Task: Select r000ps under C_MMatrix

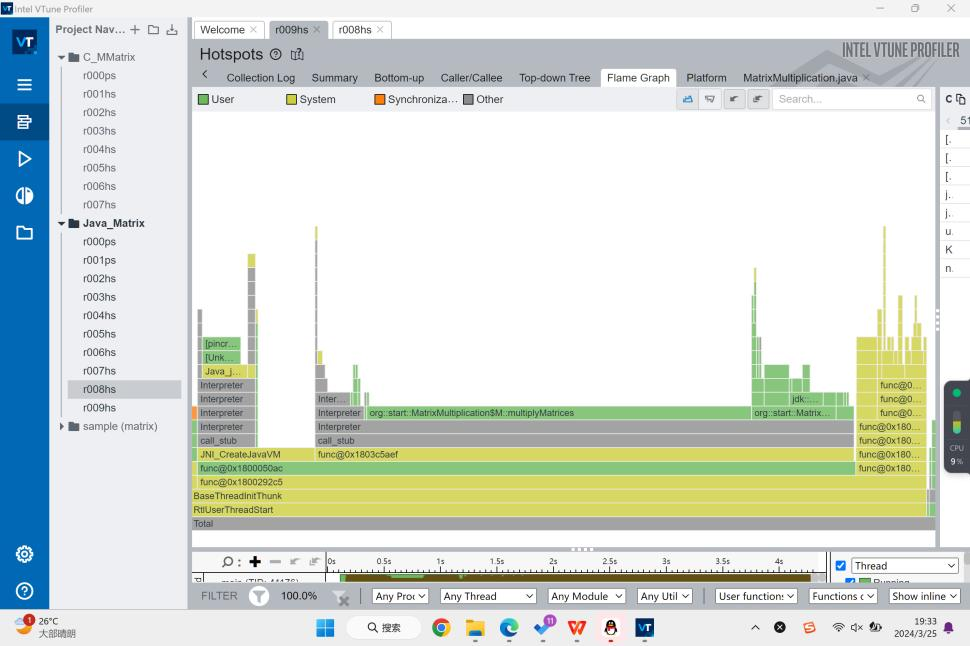Action: (100, 75)
